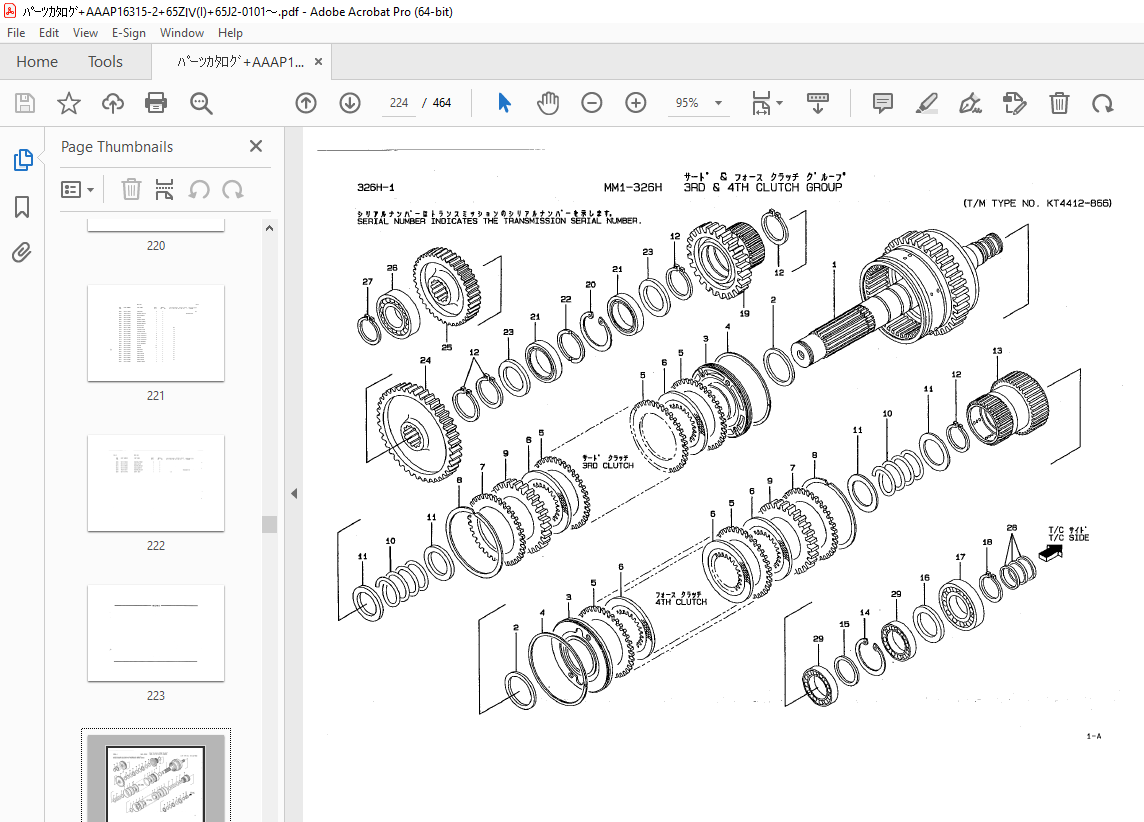Select page 221 thumbnail
This screenshot has height=822, width=1144.
[x=155, y=333]
